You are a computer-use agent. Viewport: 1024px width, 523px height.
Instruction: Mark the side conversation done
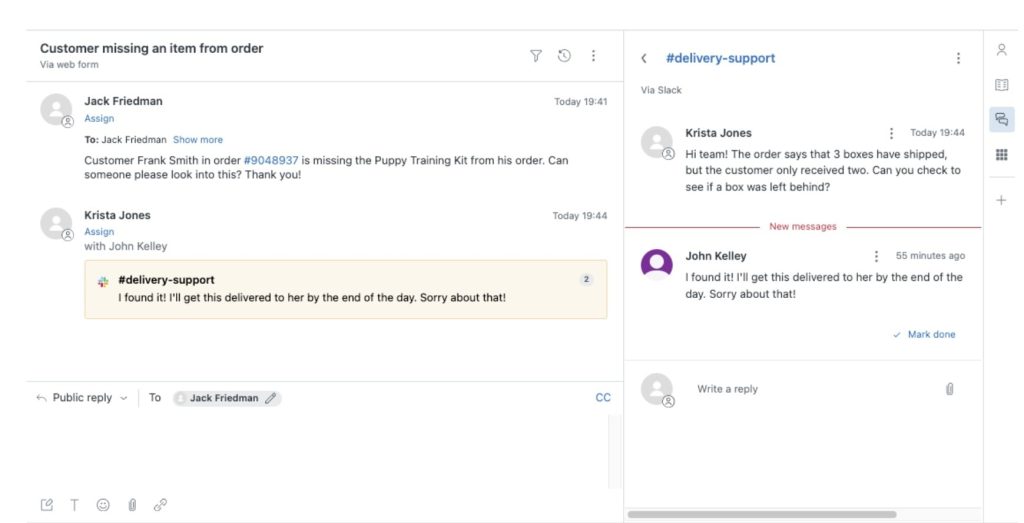(x=924, y=334)
